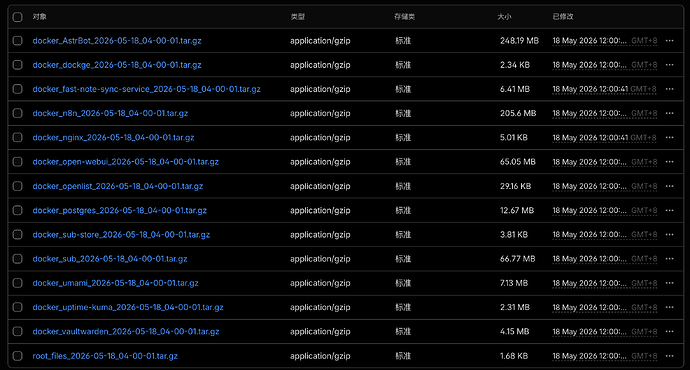The height and width of the screenshot is (370, 690).
Task: Click the 大小 column header
Action: click(x=504, y=17)
